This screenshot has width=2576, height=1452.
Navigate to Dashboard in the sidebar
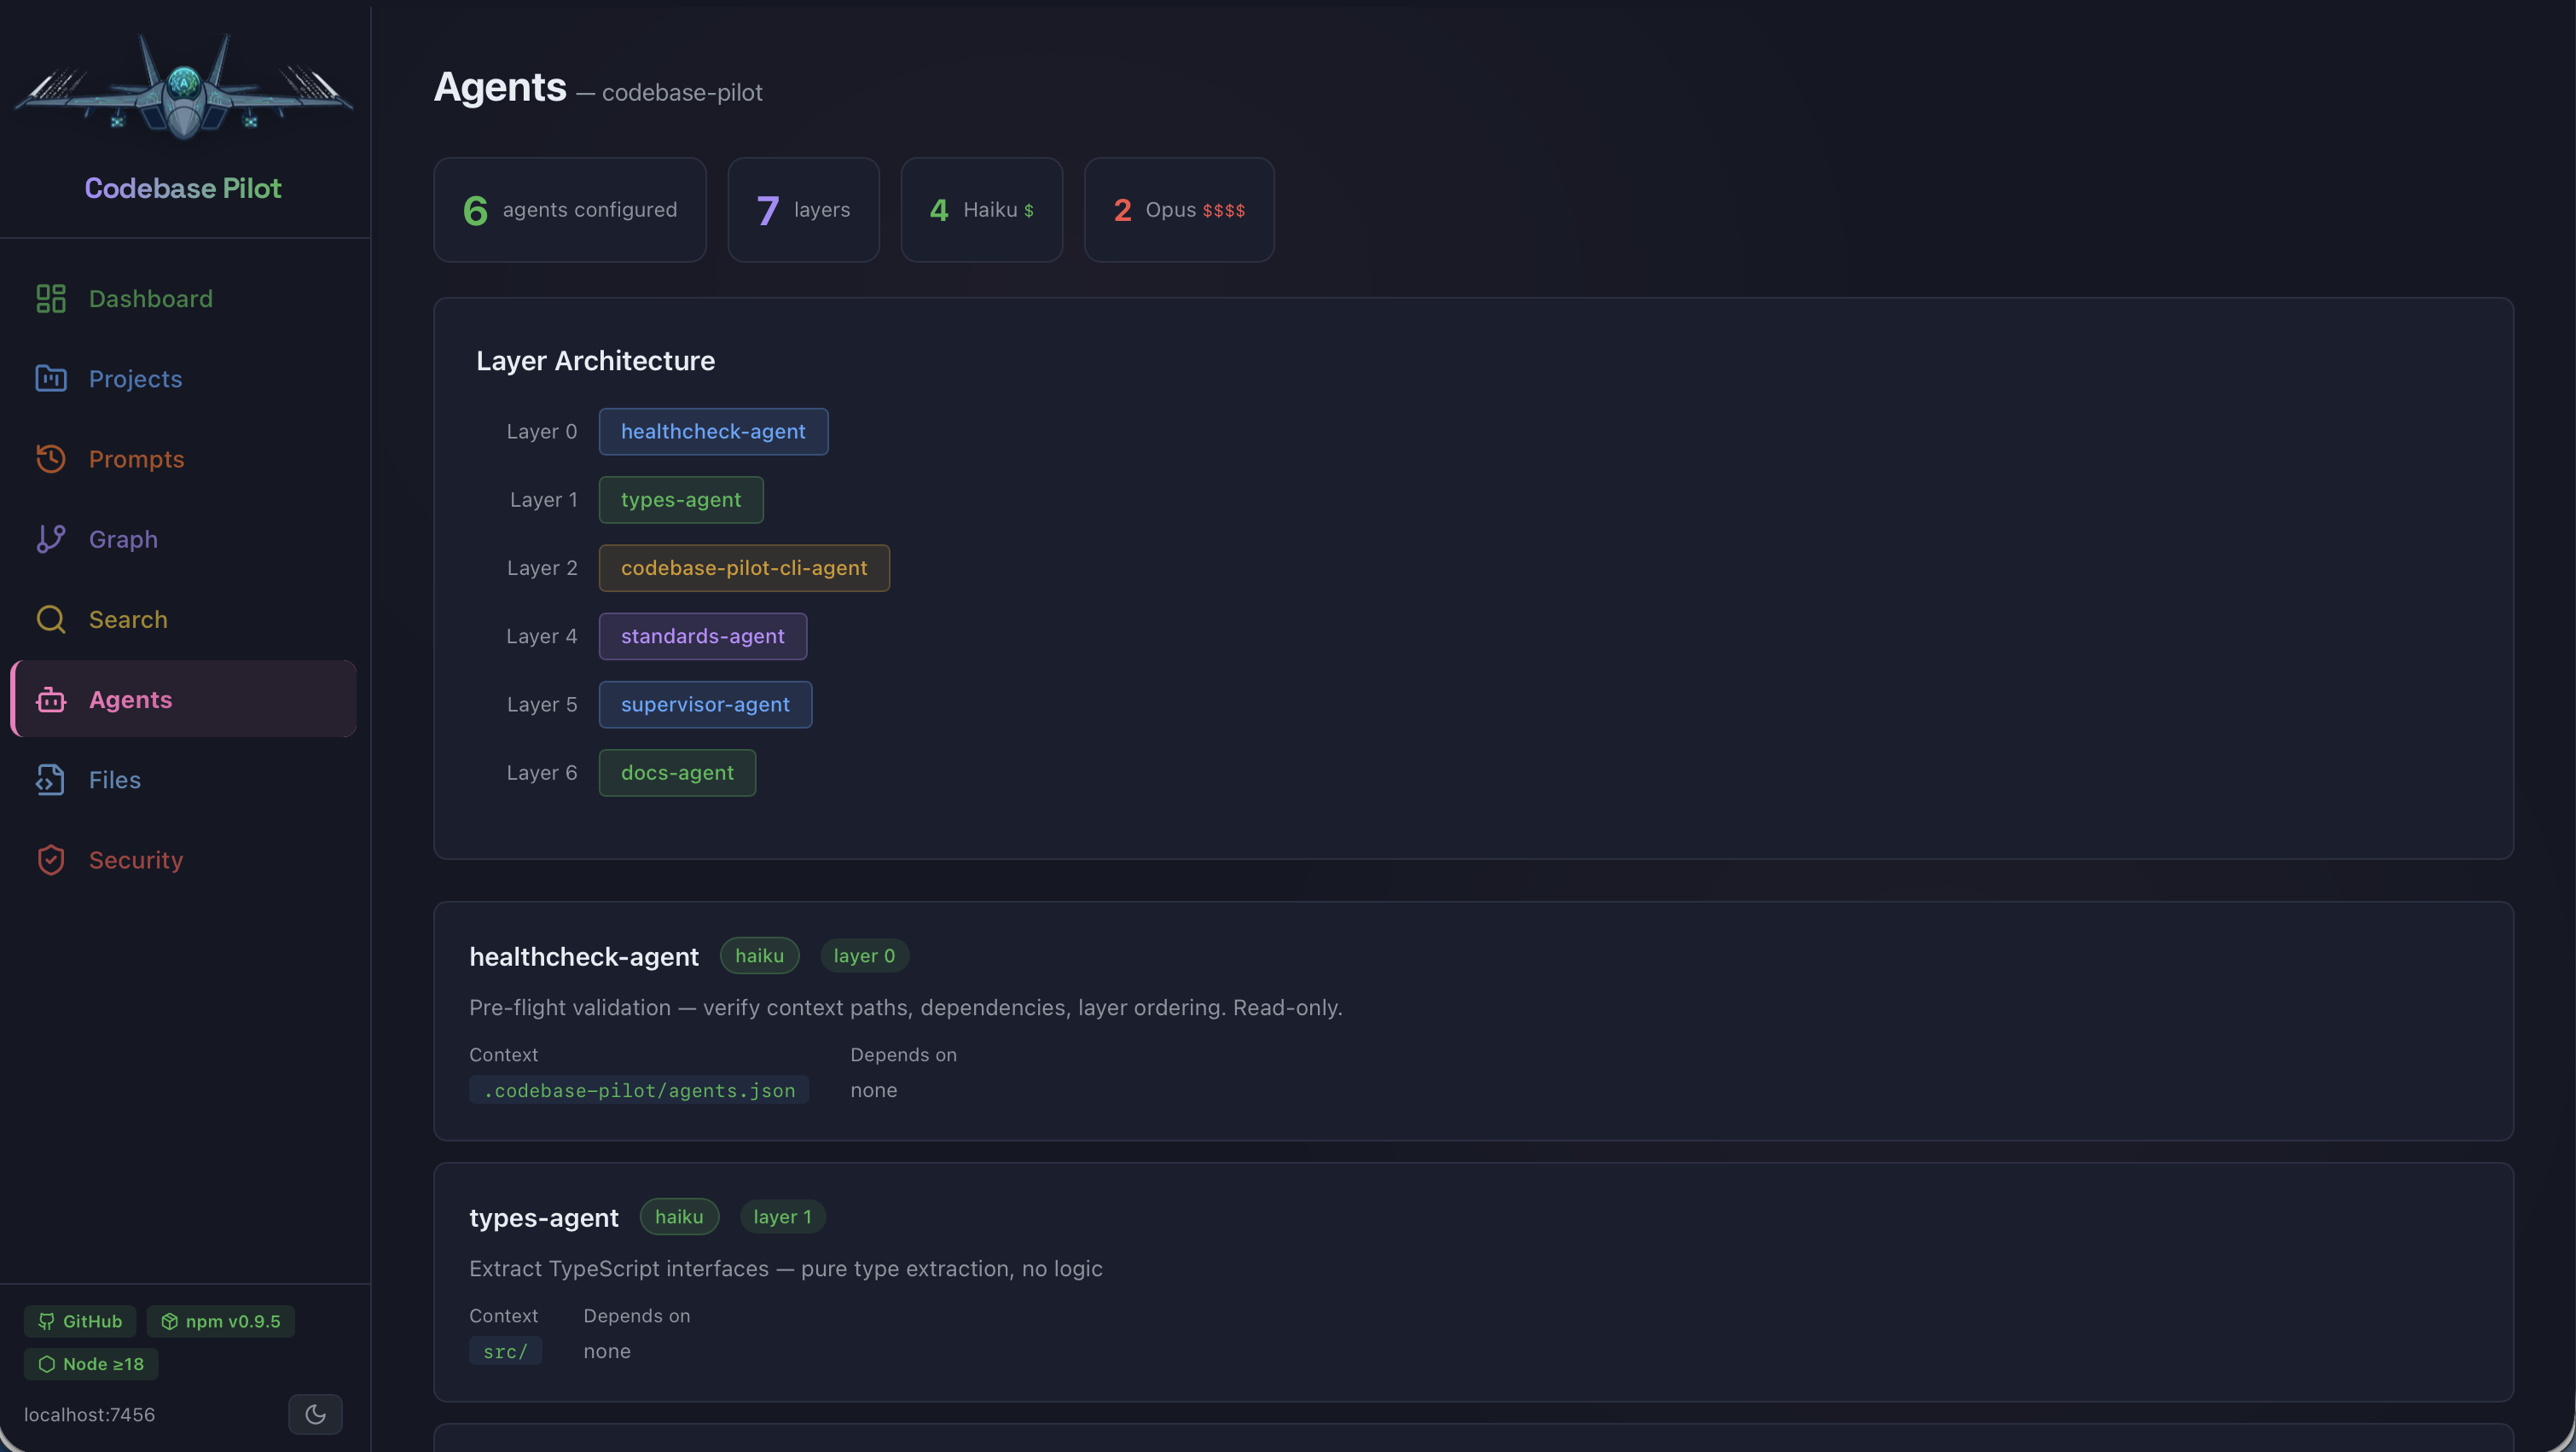point(151,298)
